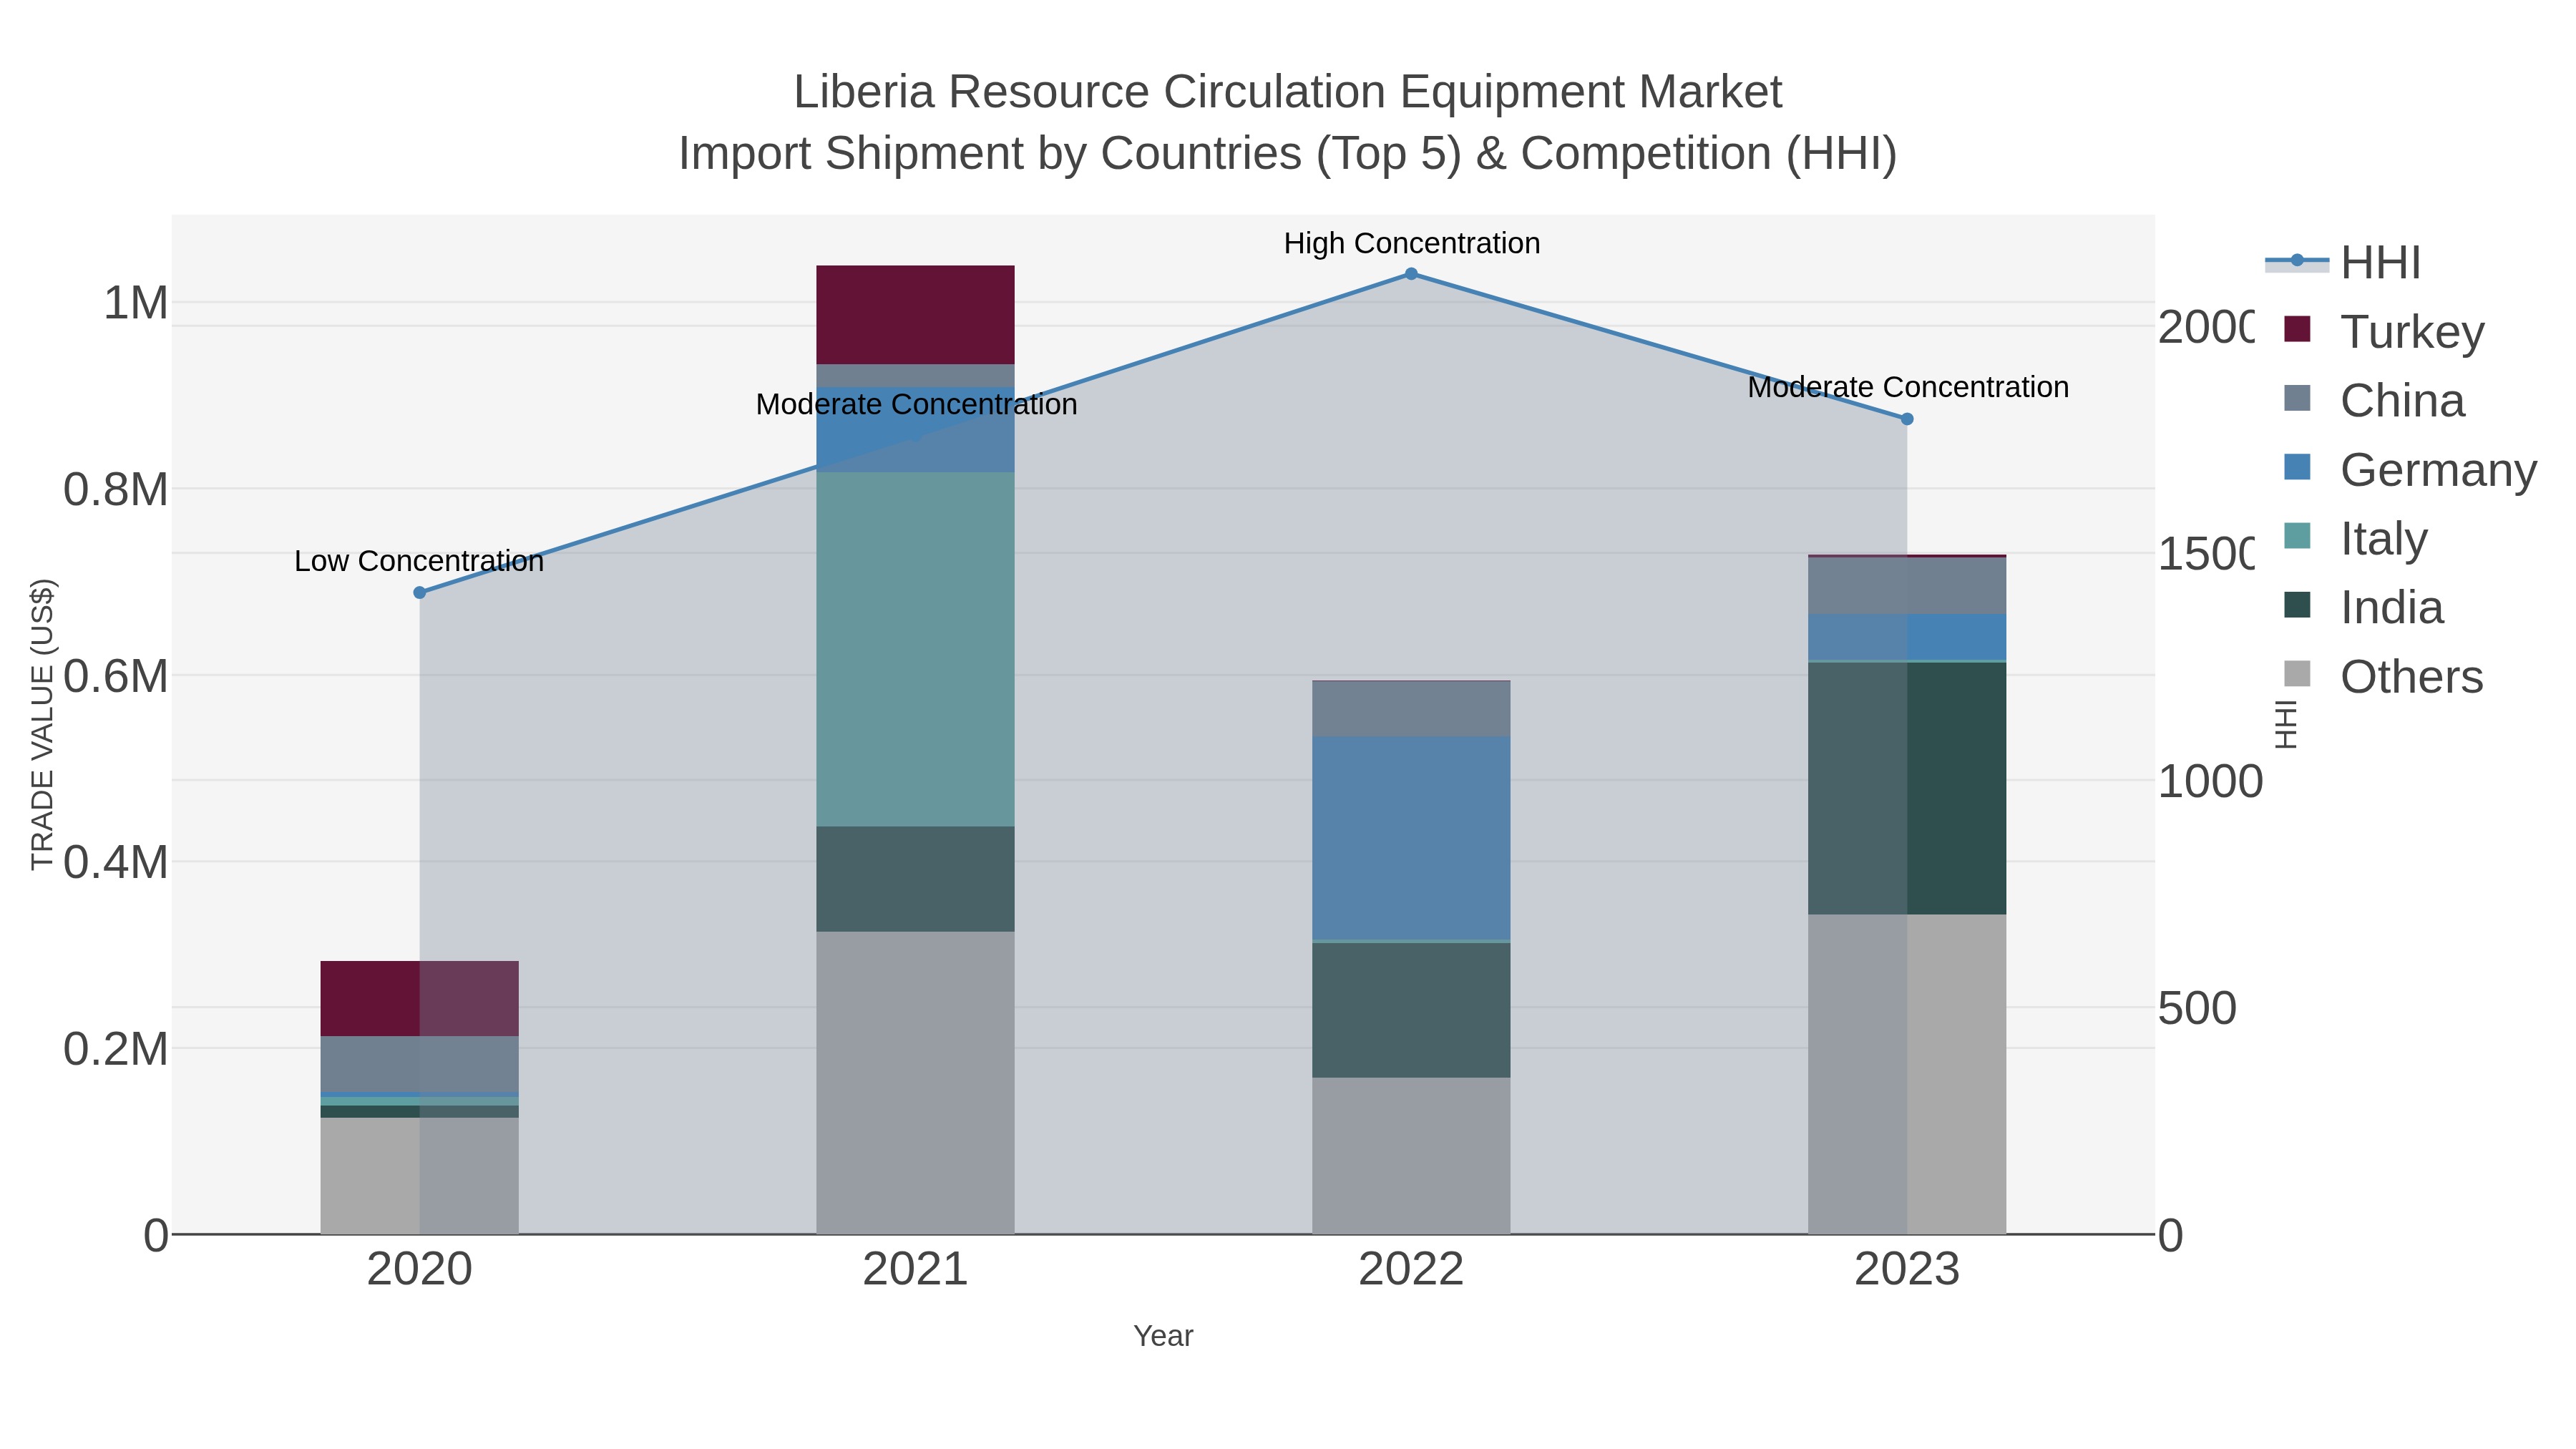Click the 2023 x-axis label
The height and width of the screenshot is (1449, 2576).
1907,1270
